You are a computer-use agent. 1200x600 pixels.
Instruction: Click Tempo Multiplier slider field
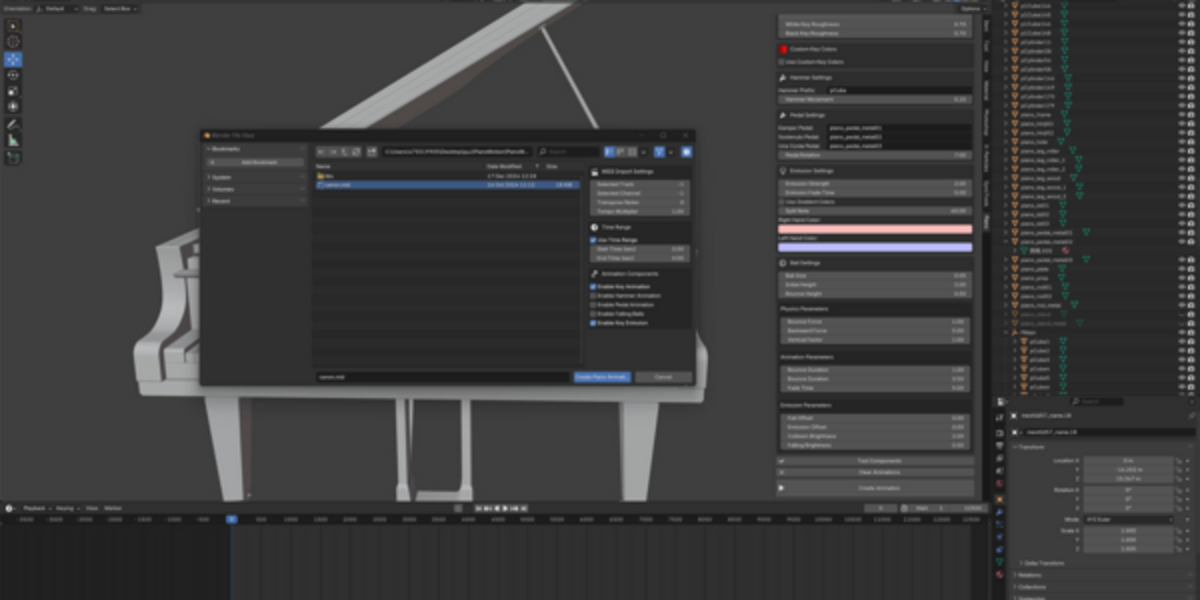(x=639, y=211)
